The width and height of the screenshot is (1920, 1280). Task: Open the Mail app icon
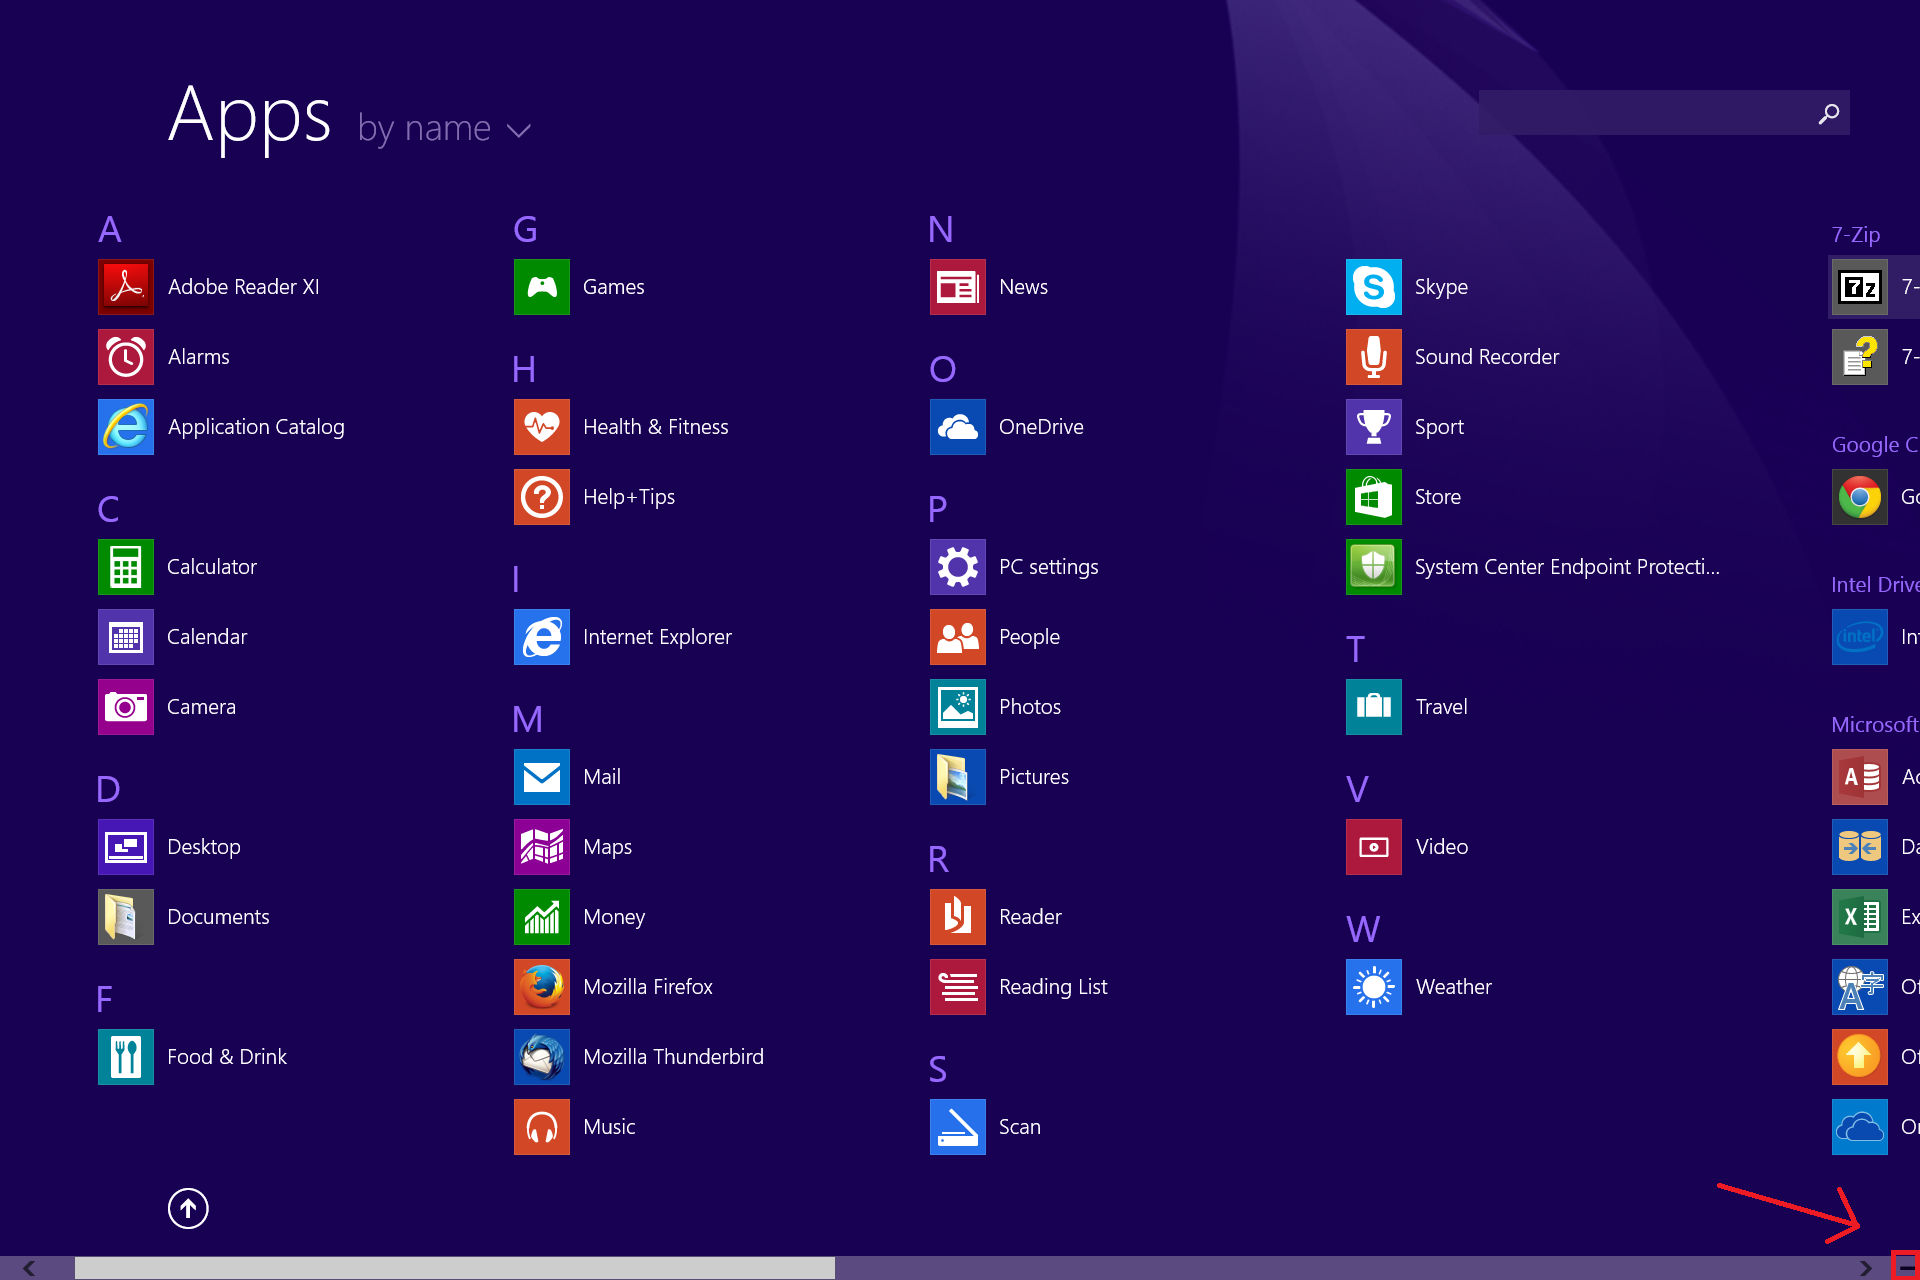click(542, 777)
